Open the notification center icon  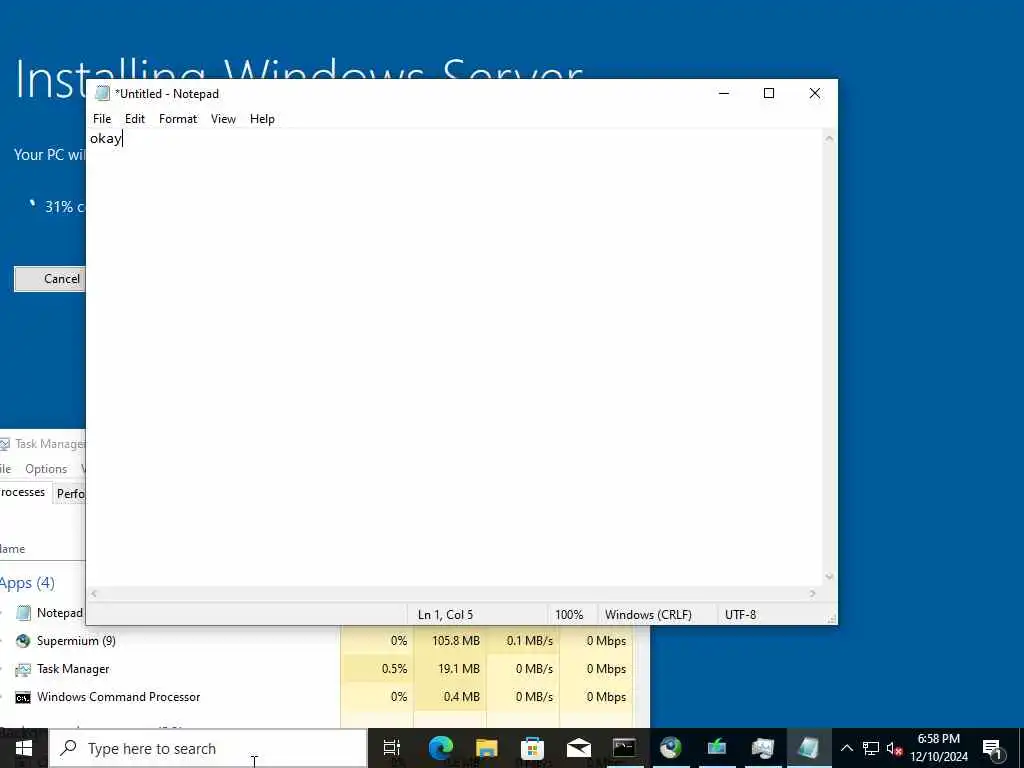tap(991, 748)
